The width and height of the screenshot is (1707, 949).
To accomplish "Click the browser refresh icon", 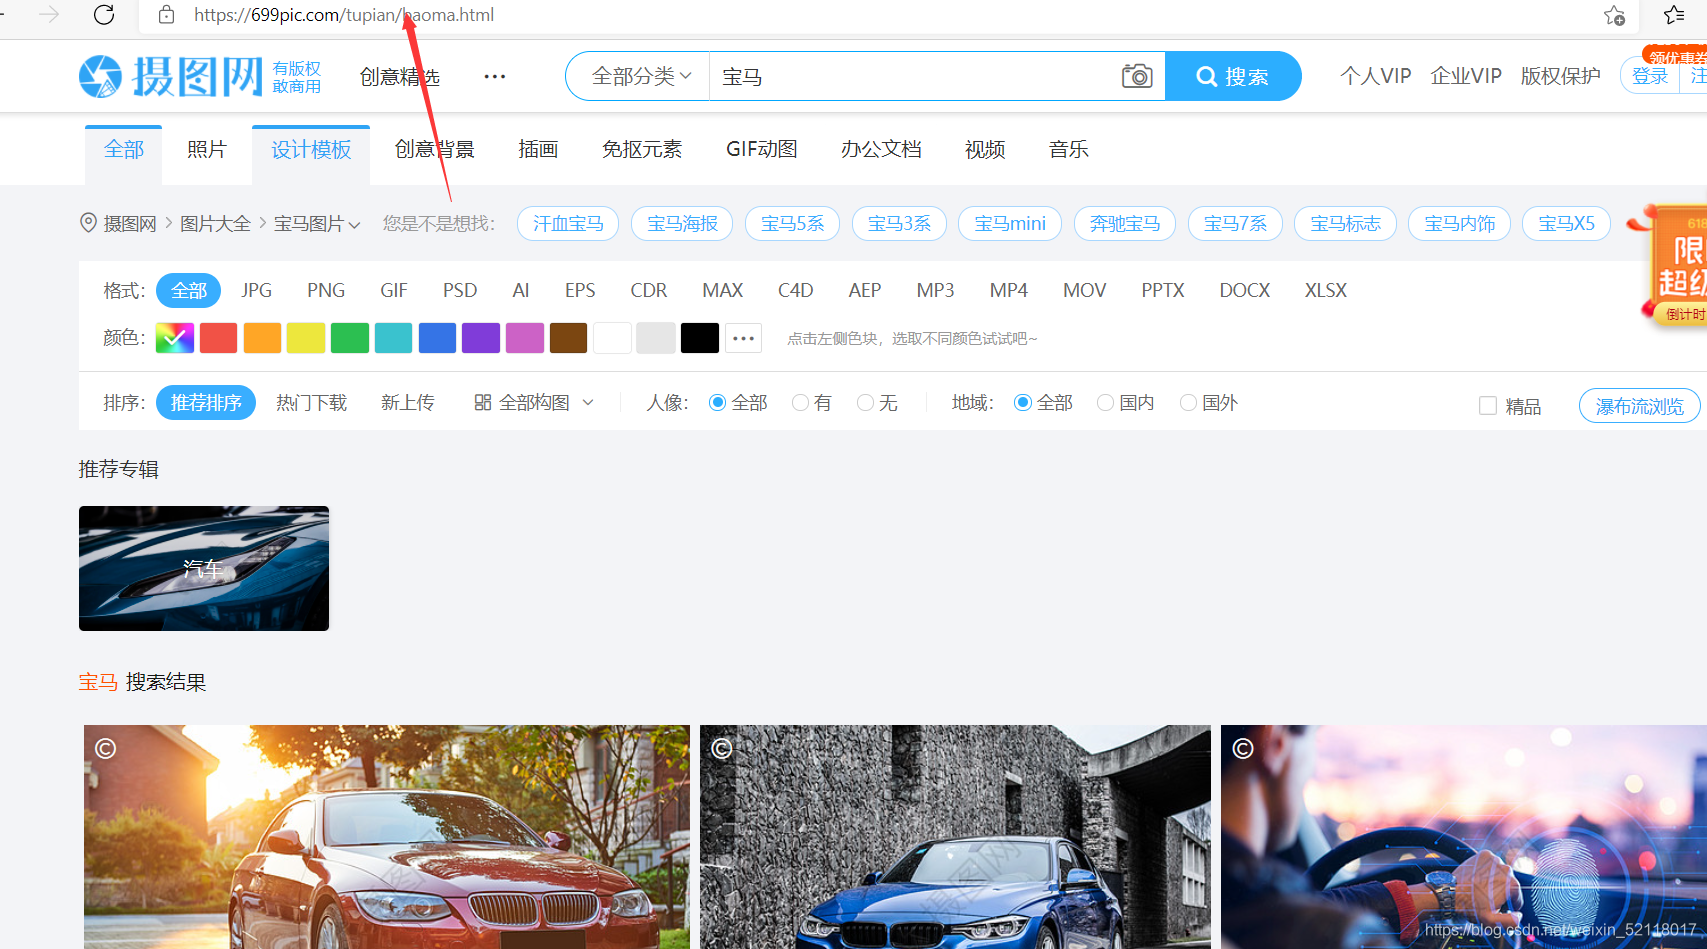I will point(104,14).
